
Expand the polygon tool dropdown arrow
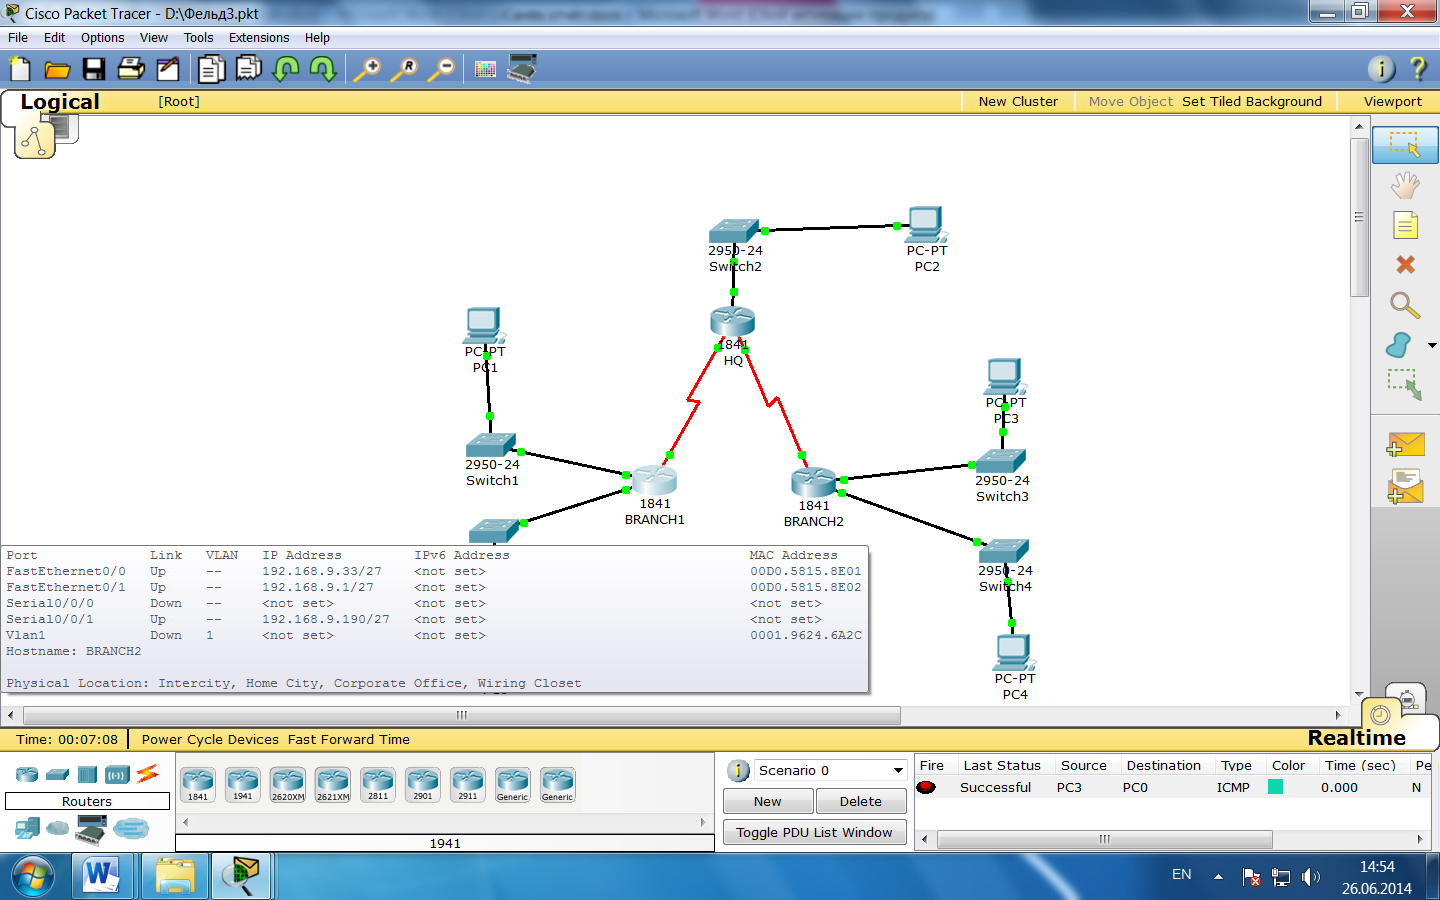[1432, 345]
